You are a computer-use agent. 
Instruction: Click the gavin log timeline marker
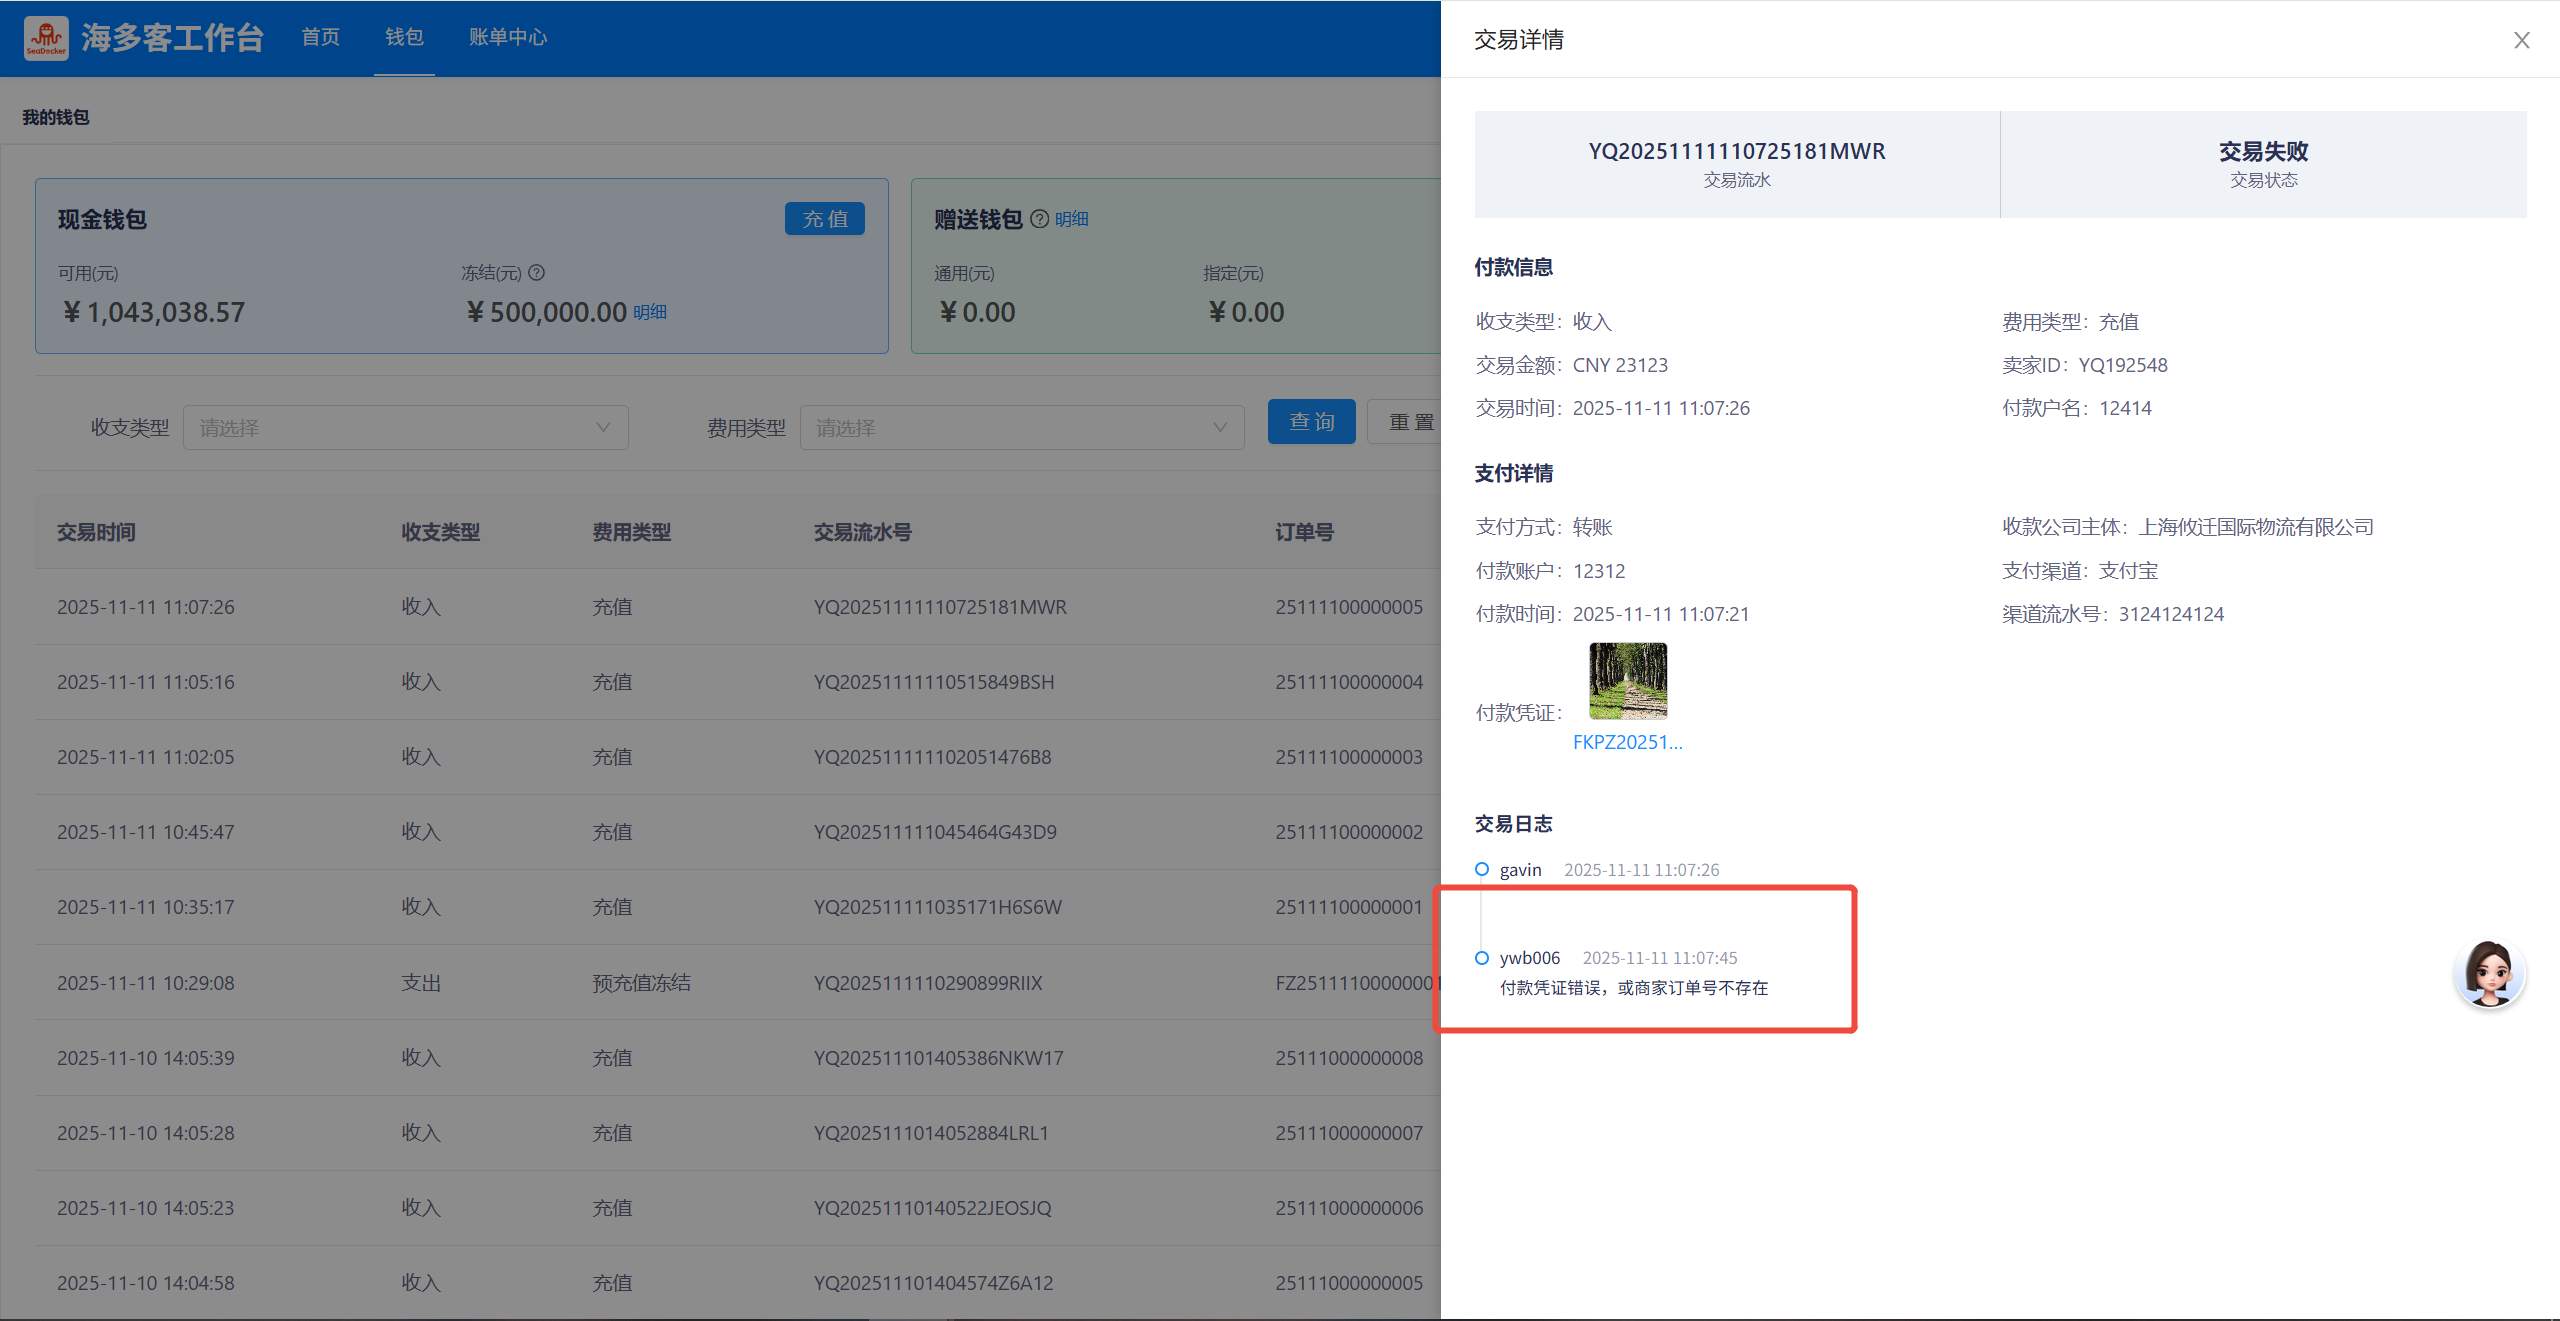coord(1482,869)
